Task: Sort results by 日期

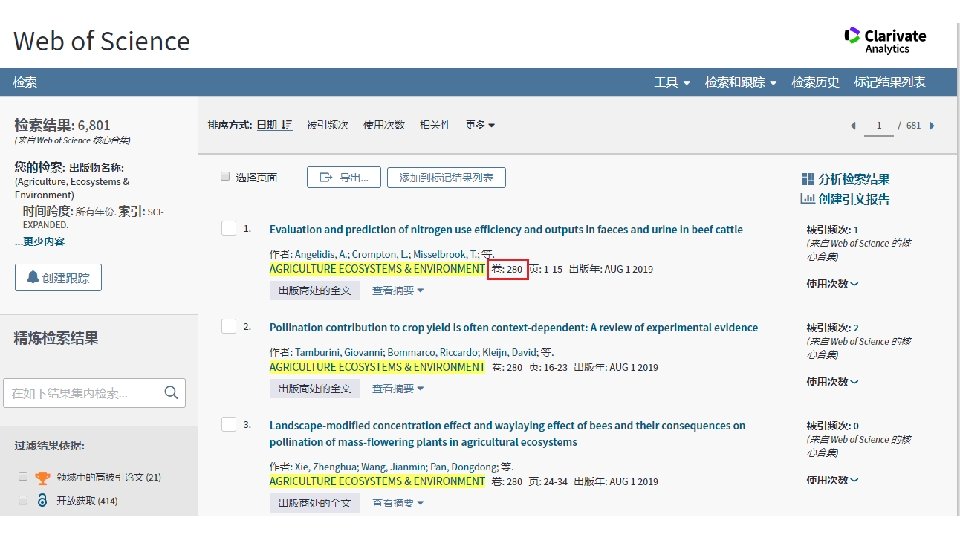Action: (x=274, y=125)
